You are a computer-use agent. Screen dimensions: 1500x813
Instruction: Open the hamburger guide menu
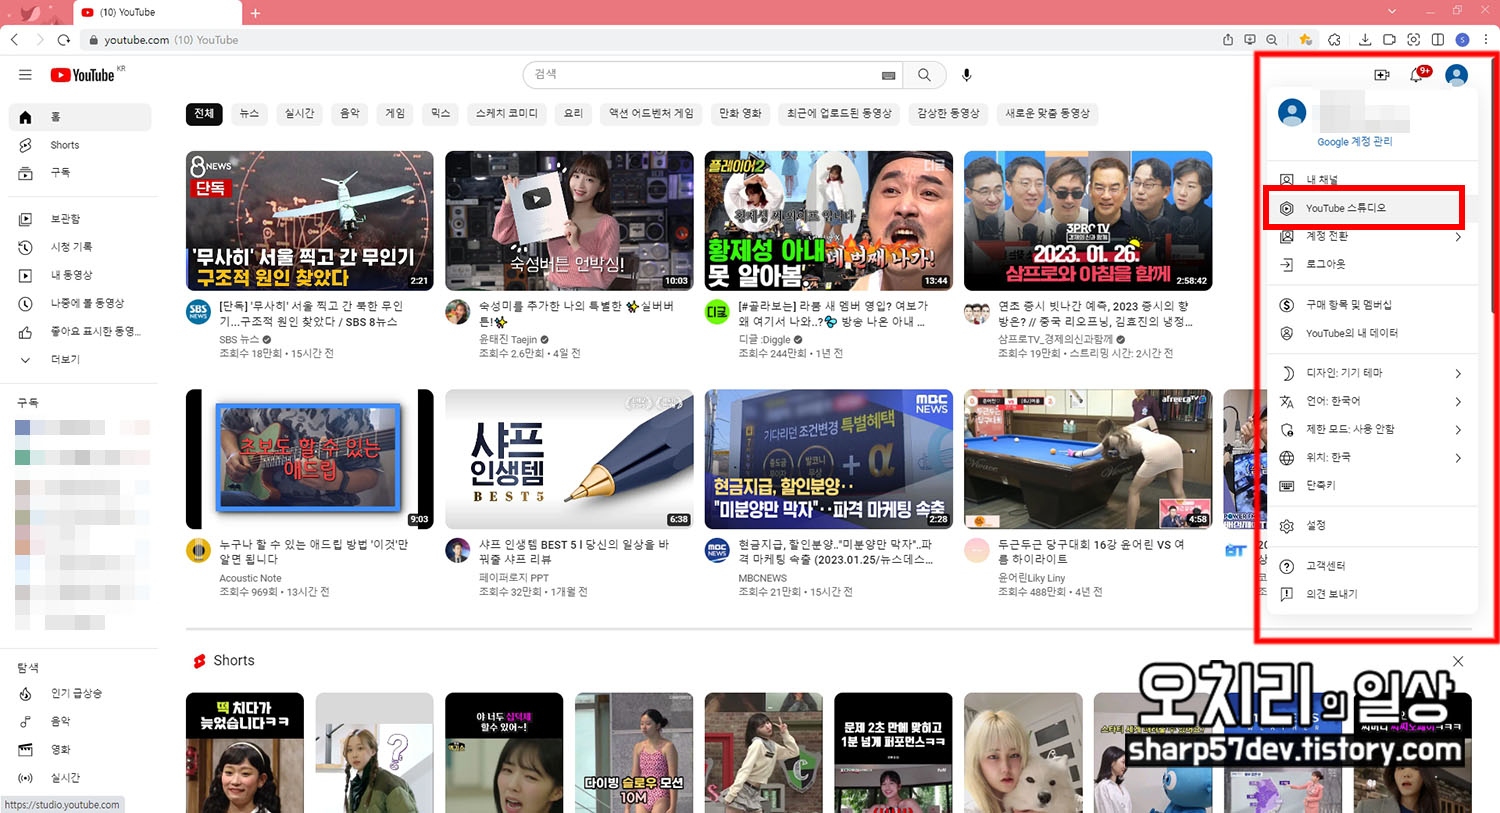25,75
